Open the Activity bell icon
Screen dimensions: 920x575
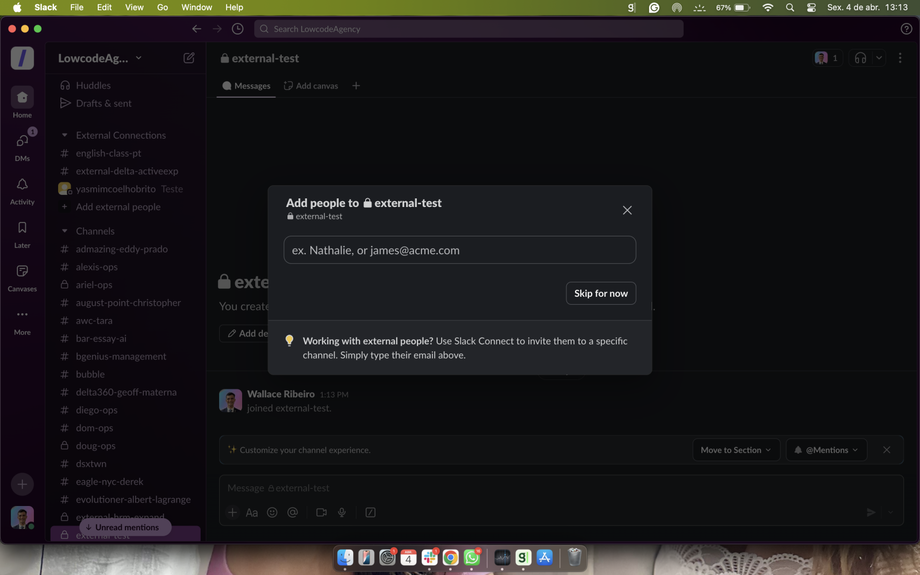click(x=22, y=186)
